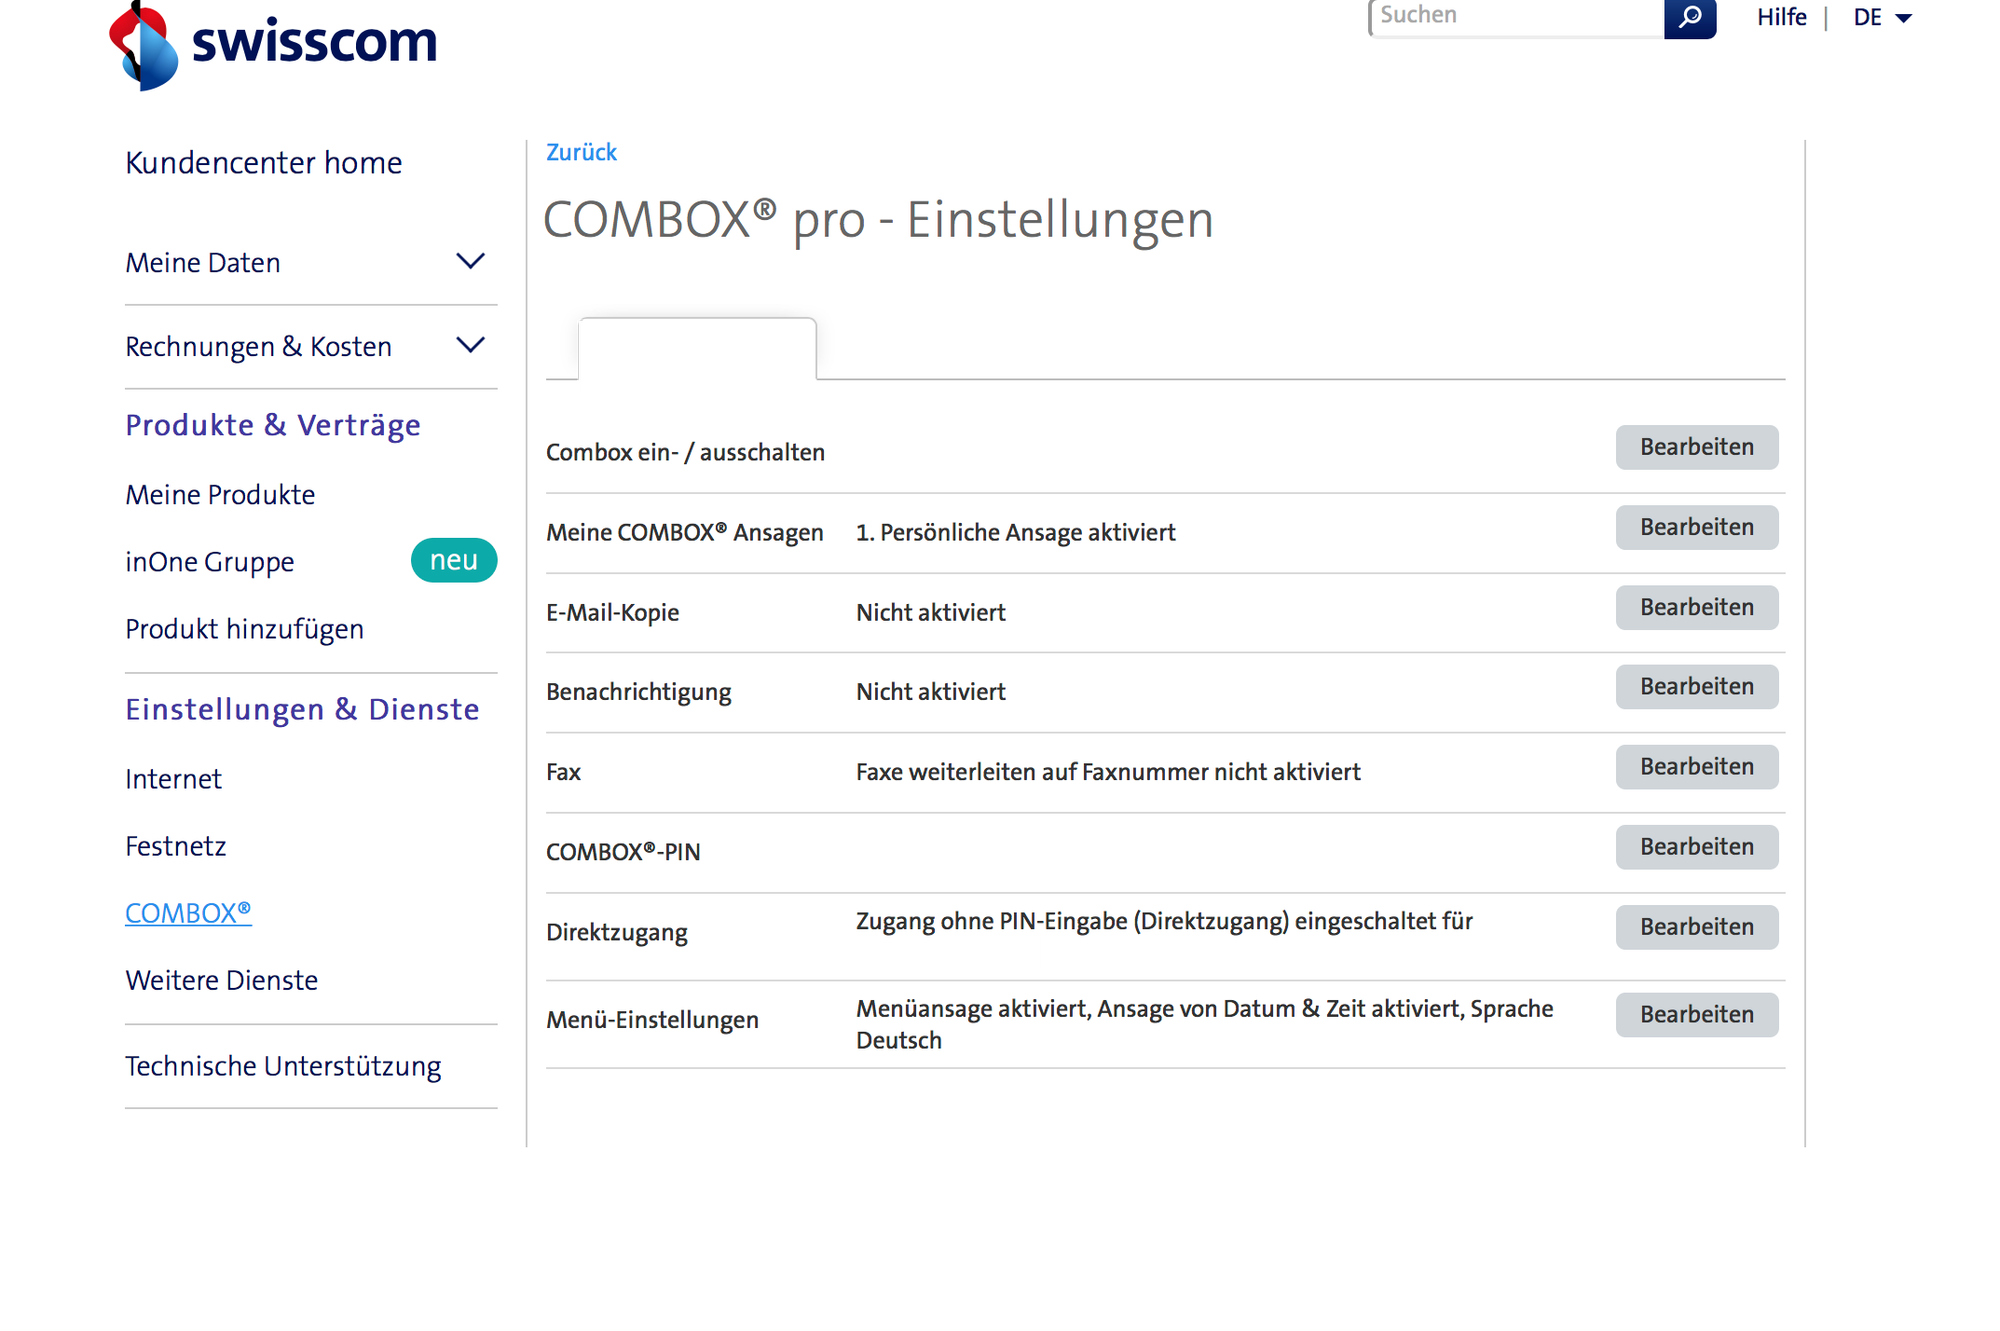The height and width of the screenshot is (1331, 2000).
Task: Click "Nicht aktiviert" in Benachrichtigung row
Action: click(930, 692)
